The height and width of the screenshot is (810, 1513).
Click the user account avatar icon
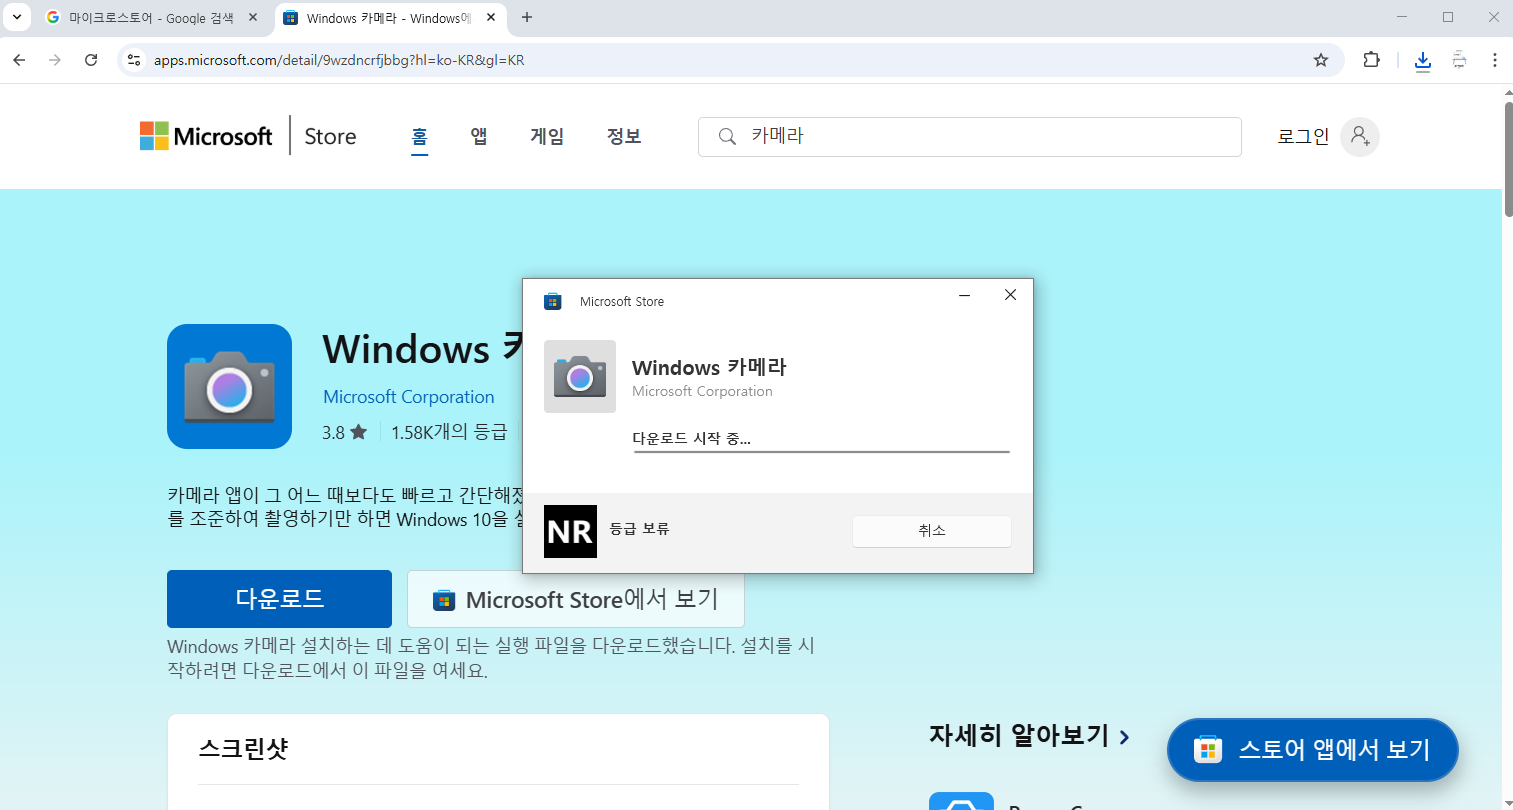tap(1360, 137)
